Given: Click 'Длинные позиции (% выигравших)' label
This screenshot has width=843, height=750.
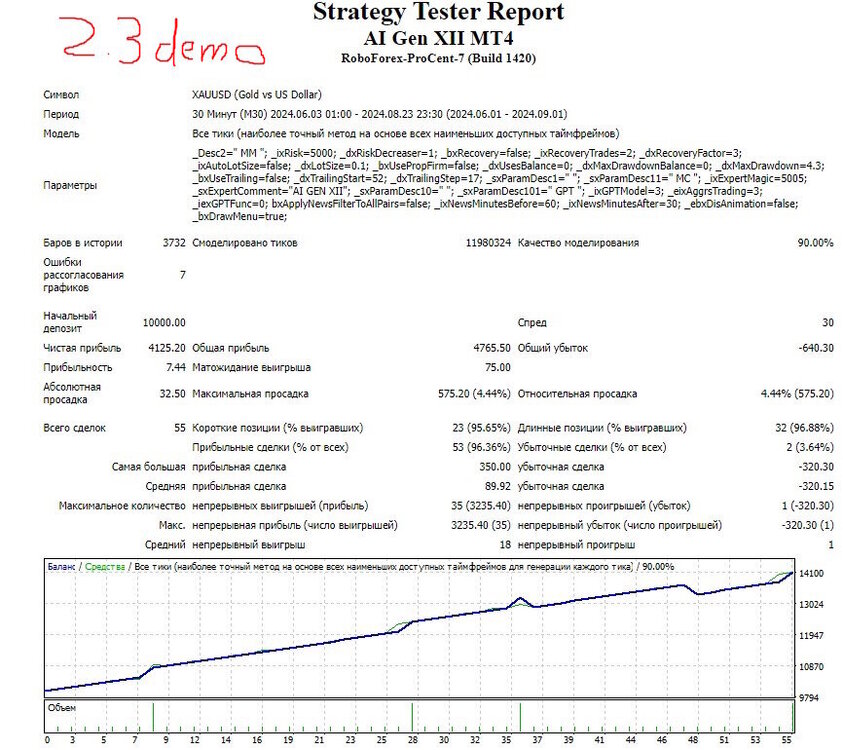Looking at the screenshot, I should click(602, 428).
